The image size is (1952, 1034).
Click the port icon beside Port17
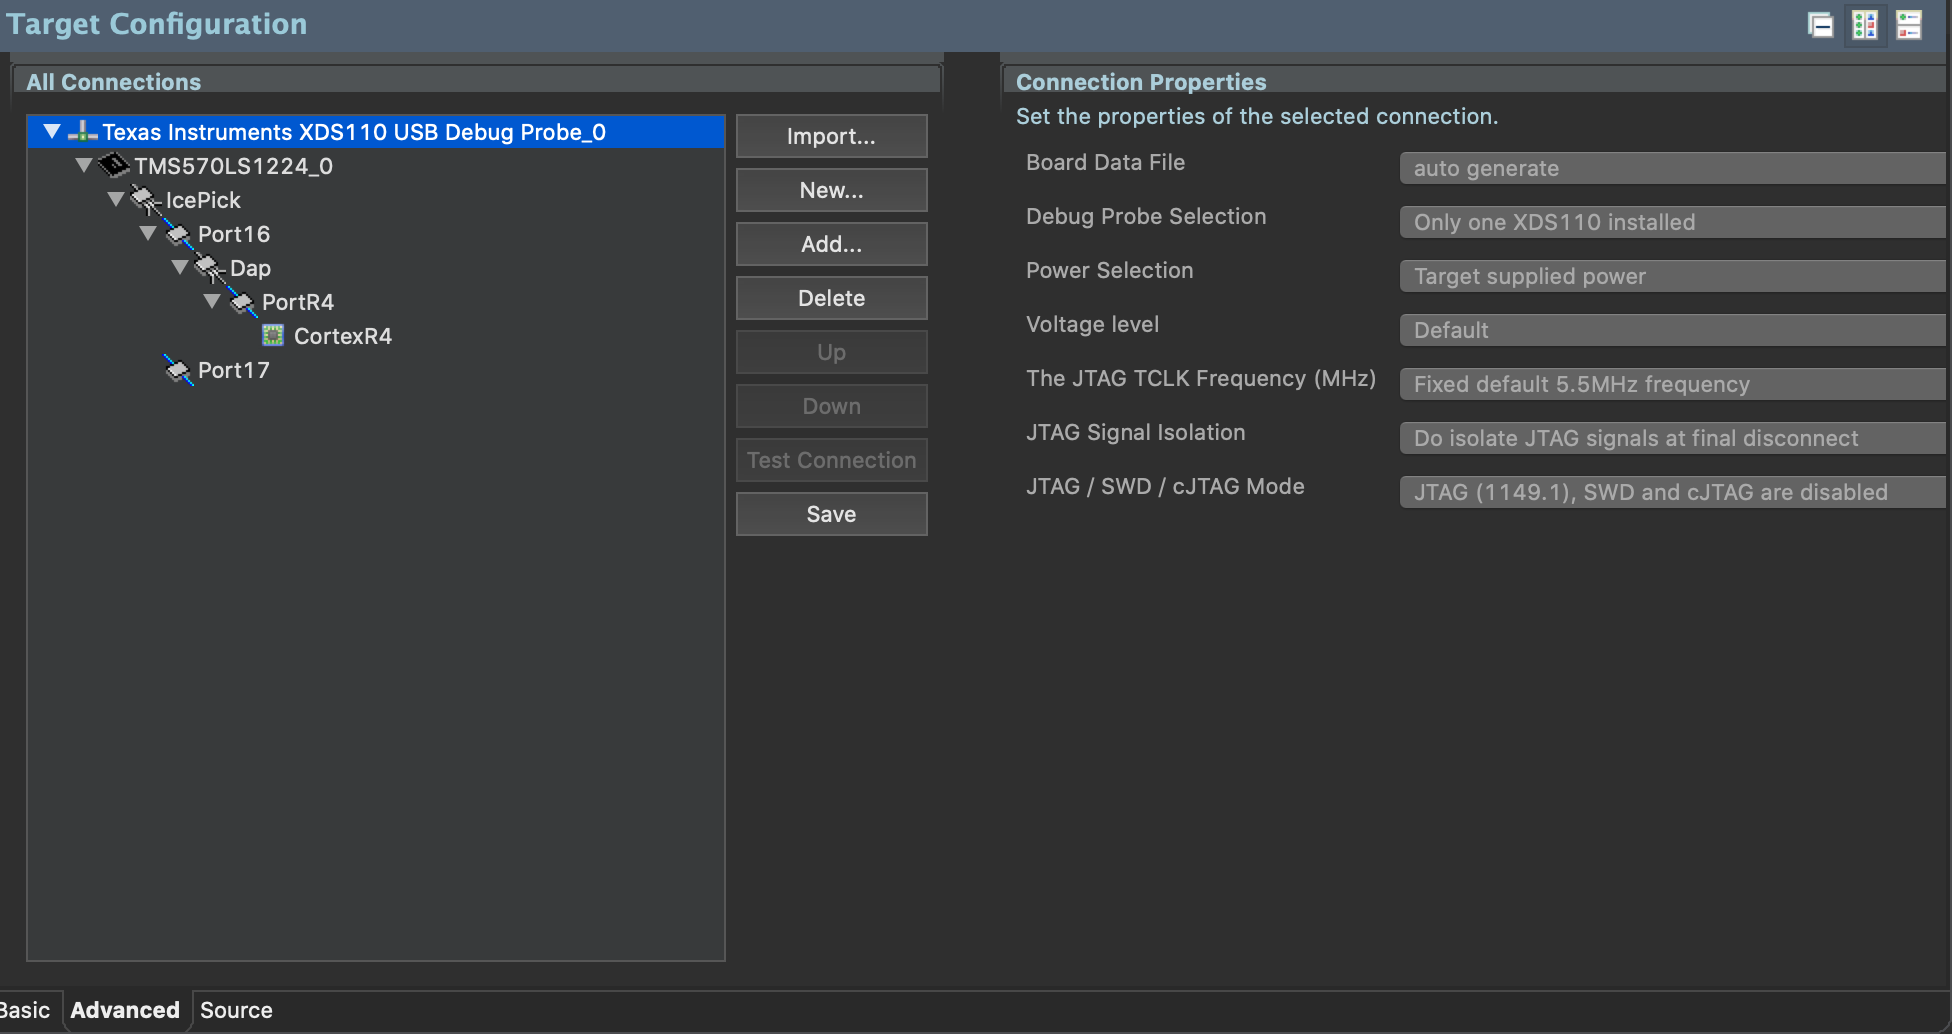(x=178, y=370)
